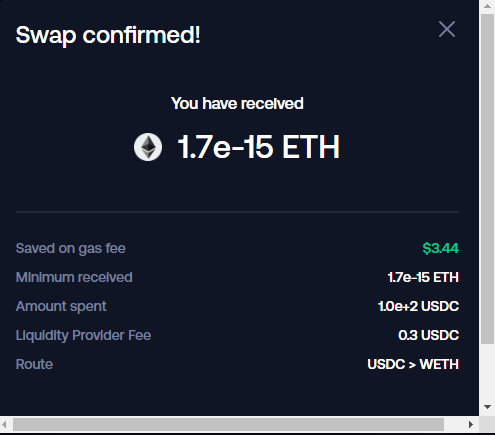
Task: Select the Route label
Action: click(x=34, y=364)
